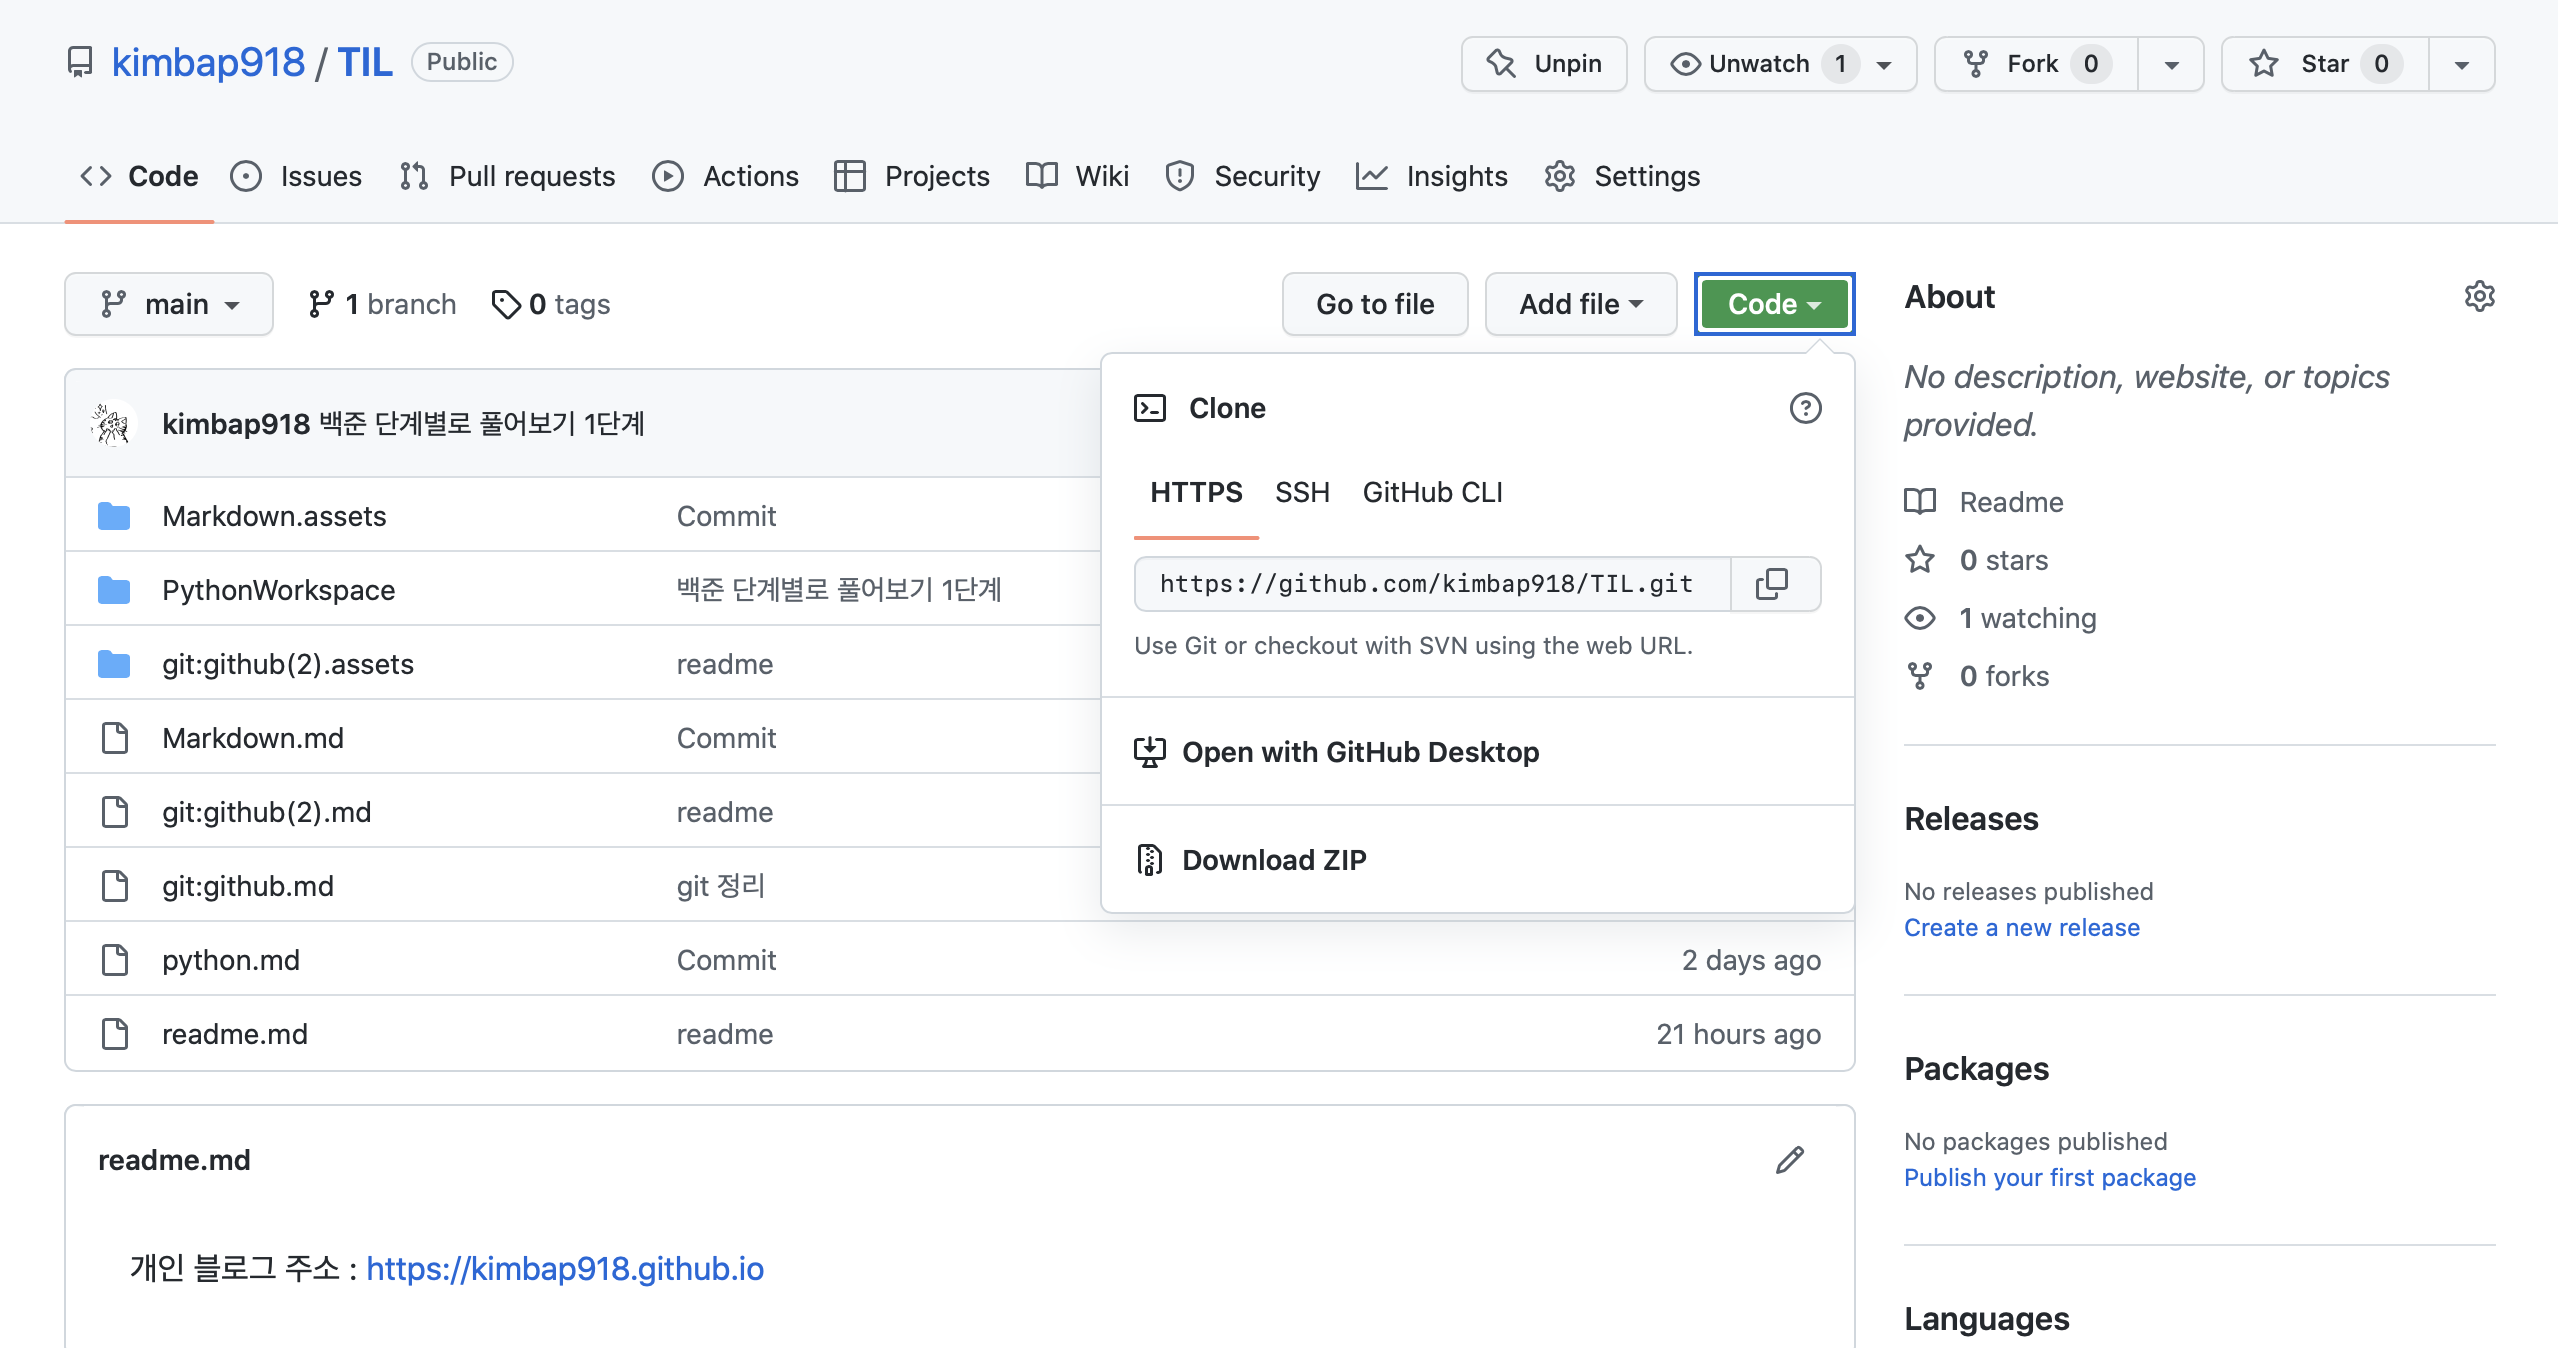Expand the Fork options dropdown arrow
Screen dimensions: 2558x1348
pos(2171,65)
